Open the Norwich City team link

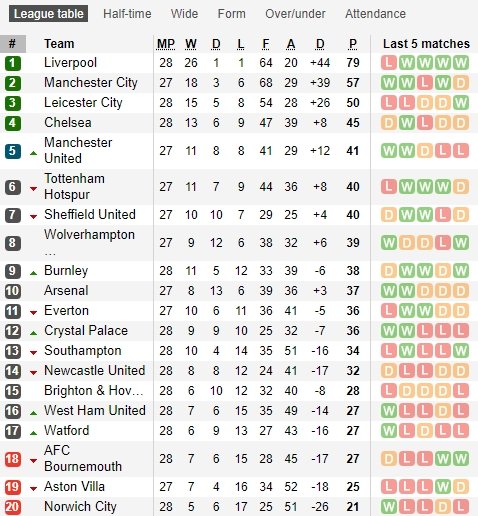80,506
